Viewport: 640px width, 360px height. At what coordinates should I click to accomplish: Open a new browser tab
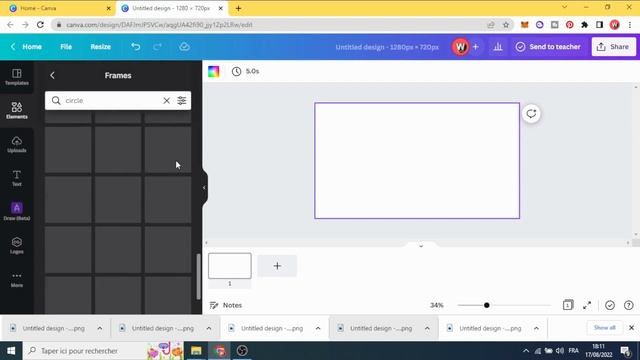[x=238, y=8]
